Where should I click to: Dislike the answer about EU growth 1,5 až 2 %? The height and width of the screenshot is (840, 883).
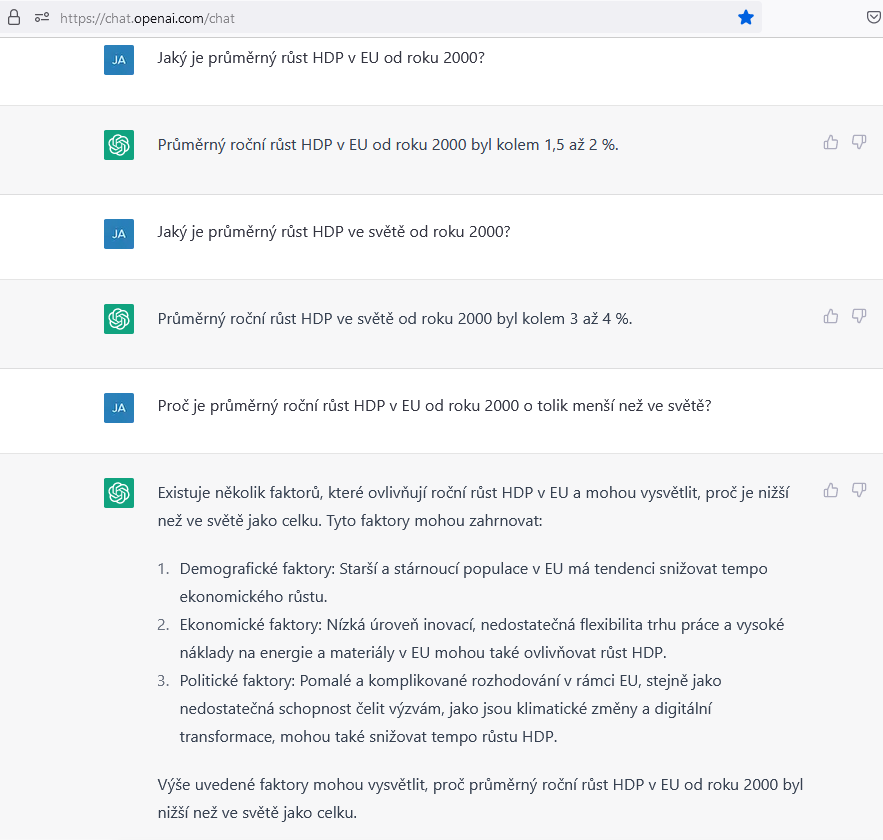coord(859,142)
